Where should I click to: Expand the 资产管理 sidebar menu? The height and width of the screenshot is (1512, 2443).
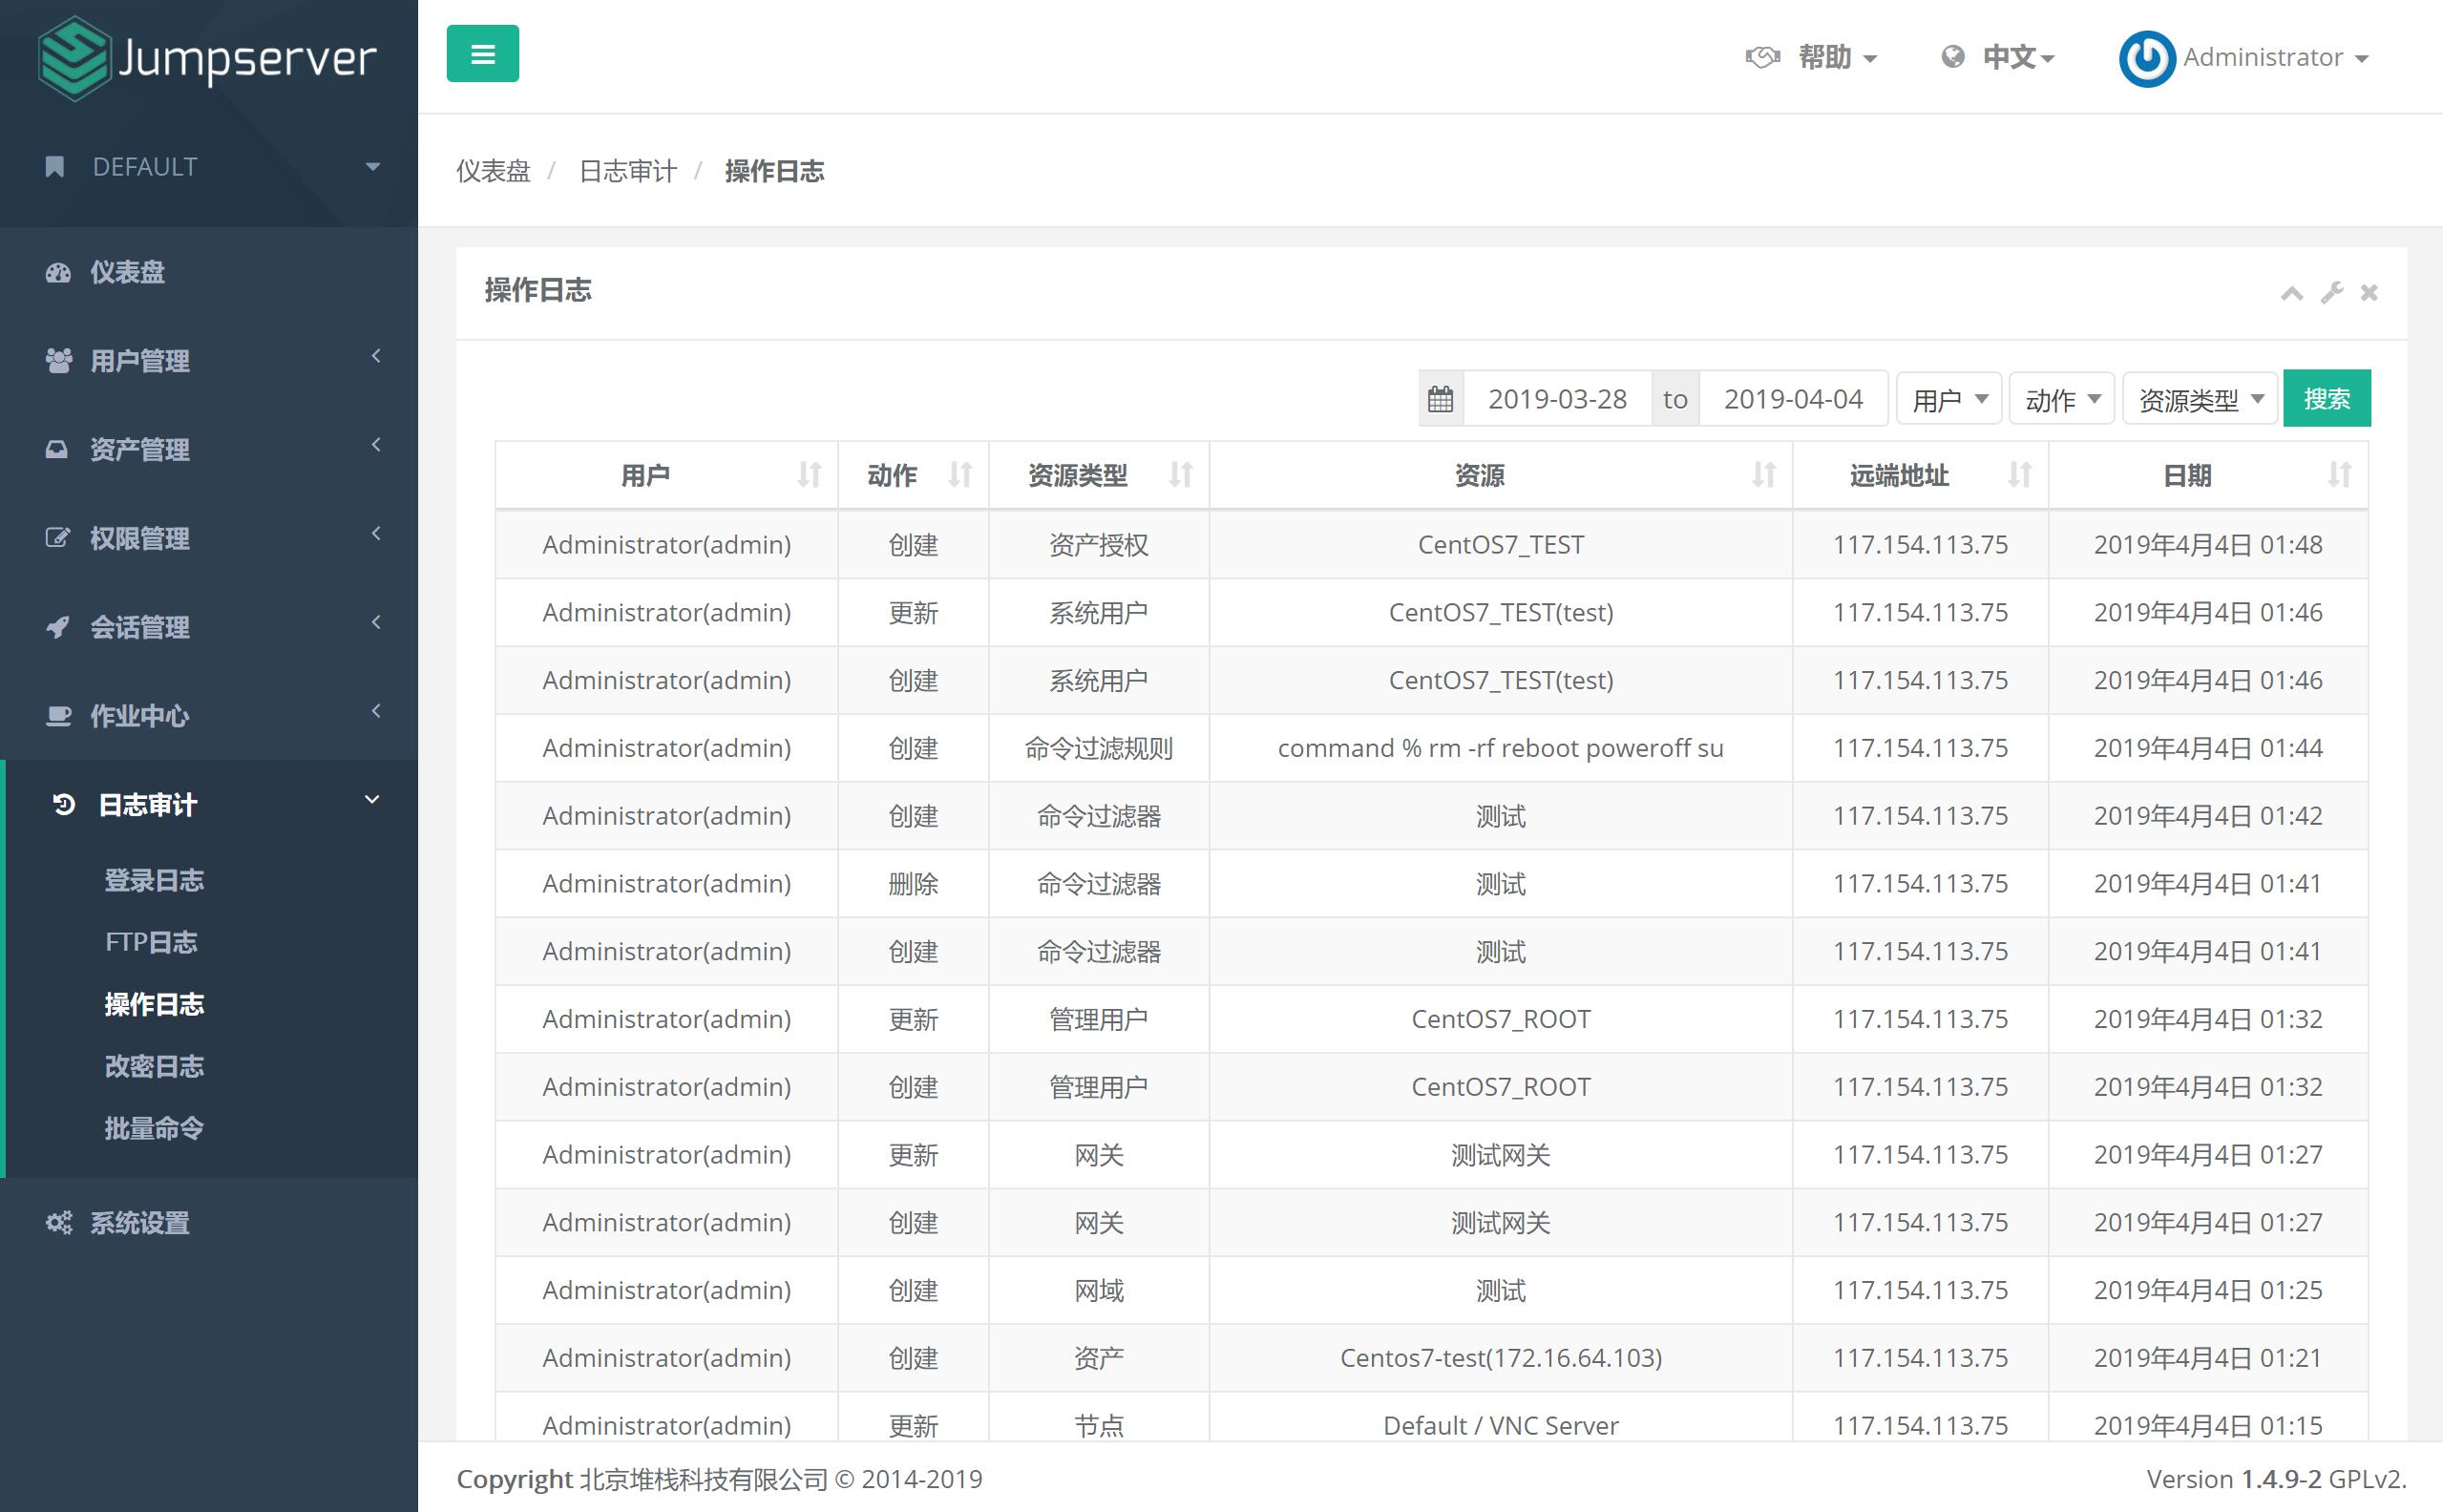[x=209, y=449]
